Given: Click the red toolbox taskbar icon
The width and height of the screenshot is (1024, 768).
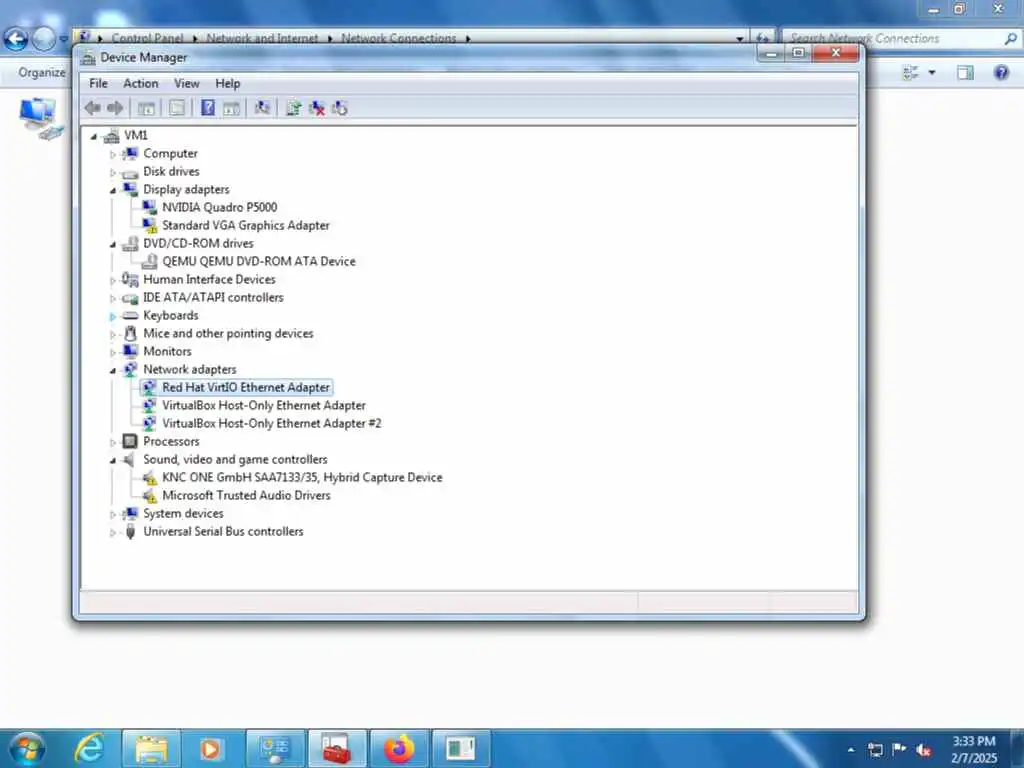Looking at the screenshot, I should 337,748.
